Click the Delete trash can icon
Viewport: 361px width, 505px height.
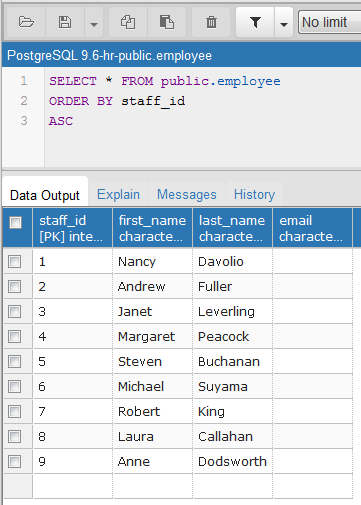pyautogui.click(x=211, y=22)
